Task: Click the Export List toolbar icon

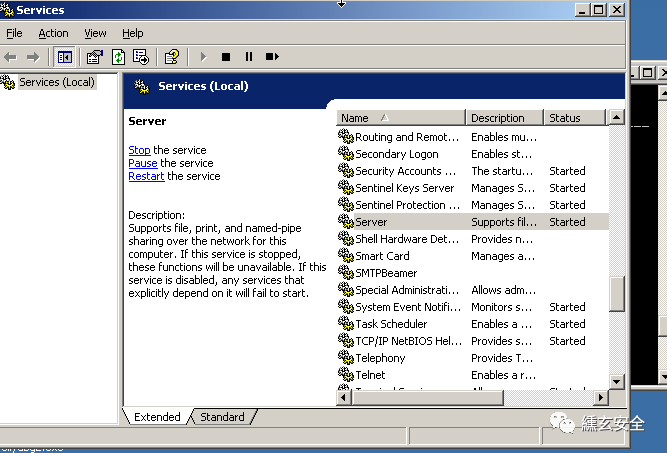Action: (x=141, y=57)
